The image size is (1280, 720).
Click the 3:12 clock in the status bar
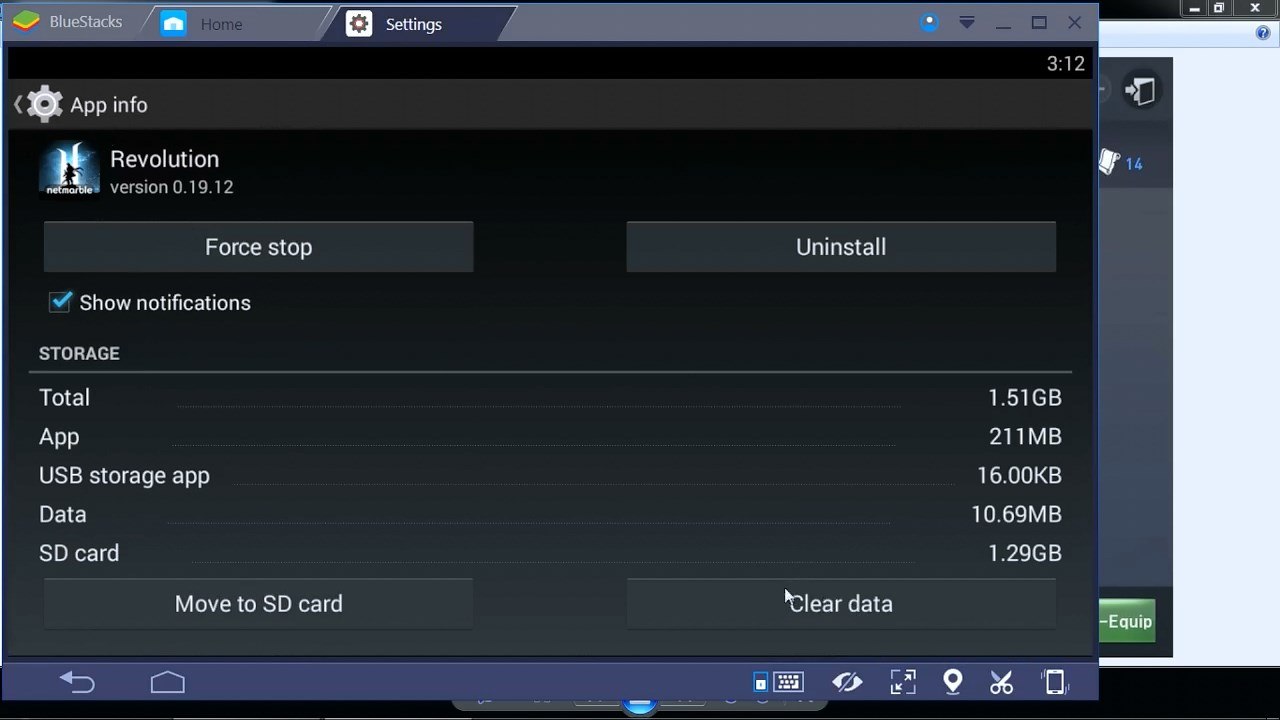pos(1065,64)
